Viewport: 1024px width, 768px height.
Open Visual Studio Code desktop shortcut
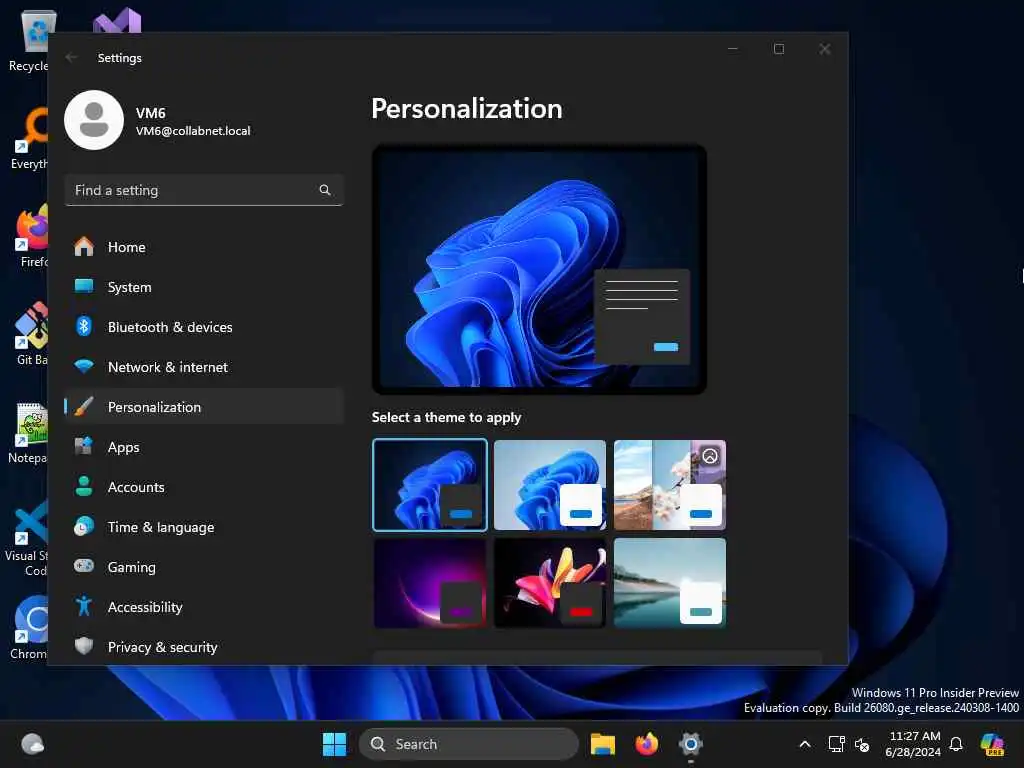coord(27,538)
